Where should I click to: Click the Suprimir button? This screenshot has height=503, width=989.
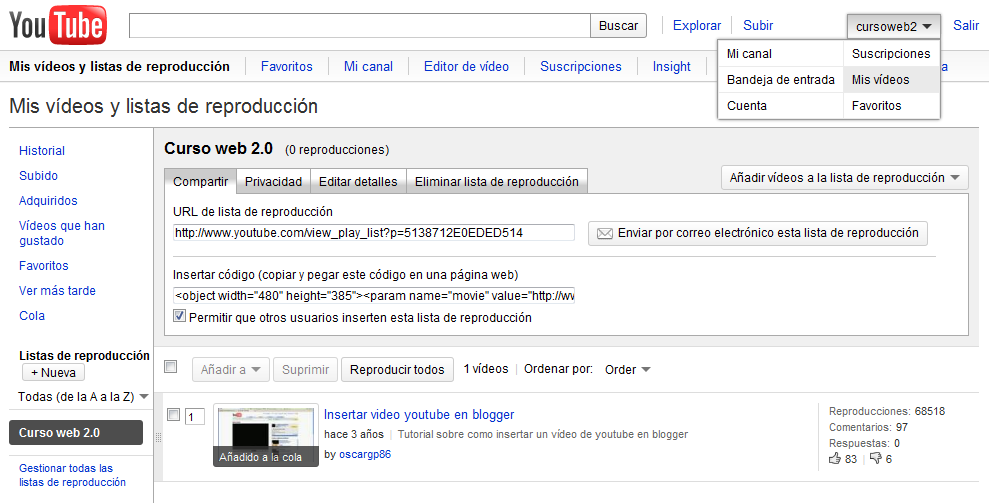(305, 370)
